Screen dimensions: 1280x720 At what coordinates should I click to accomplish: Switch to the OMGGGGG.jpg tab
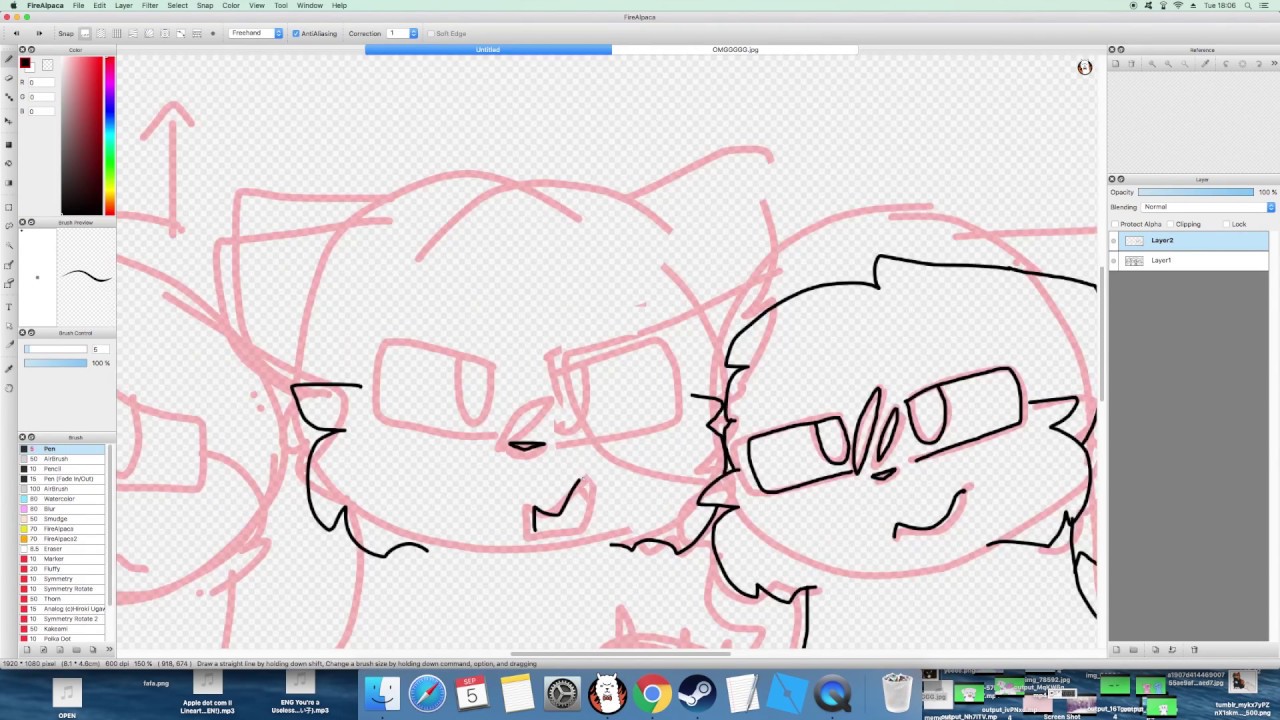click(735, 49)
